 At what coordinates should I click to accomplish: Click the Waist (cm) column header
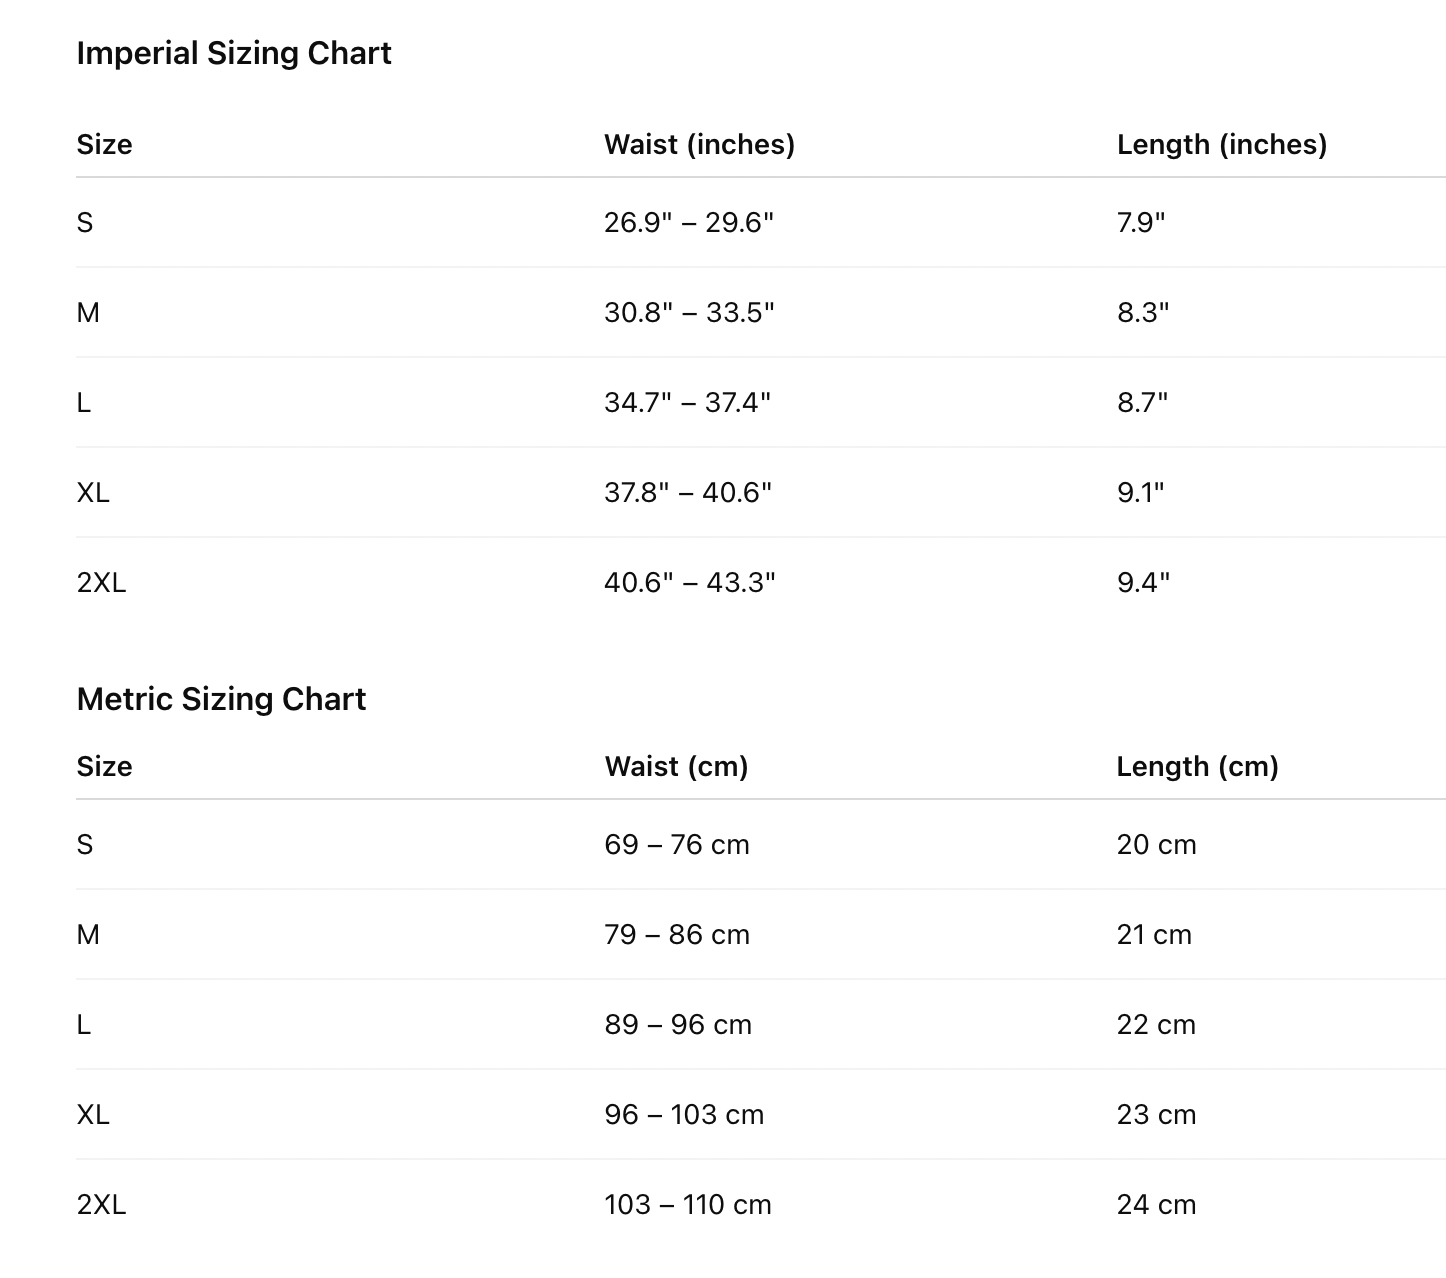point(676,766)
